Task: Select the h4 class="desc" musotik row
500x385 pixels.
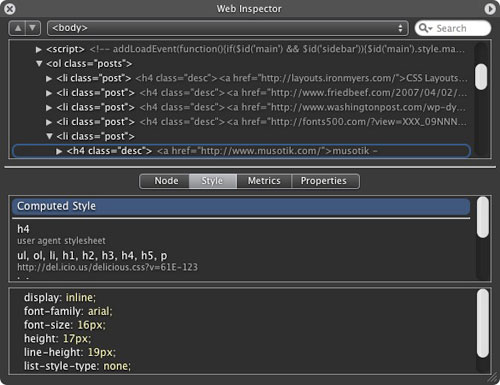Action: [241, 151]
